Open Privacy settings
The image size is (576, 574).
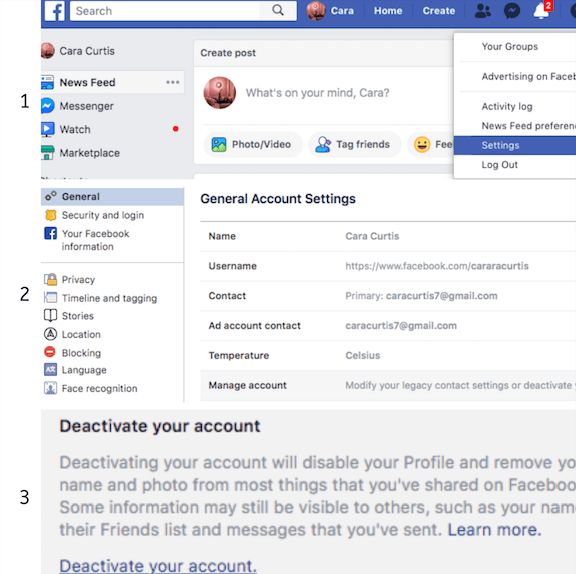78,279
